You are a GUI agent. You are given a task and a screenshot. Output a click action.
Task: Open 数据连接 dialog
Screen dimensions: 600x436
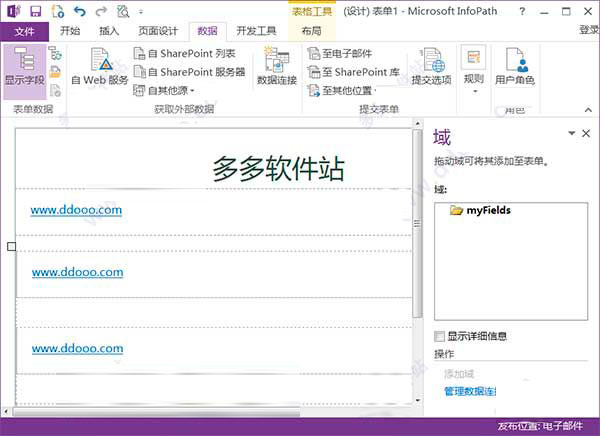(277, 66)
